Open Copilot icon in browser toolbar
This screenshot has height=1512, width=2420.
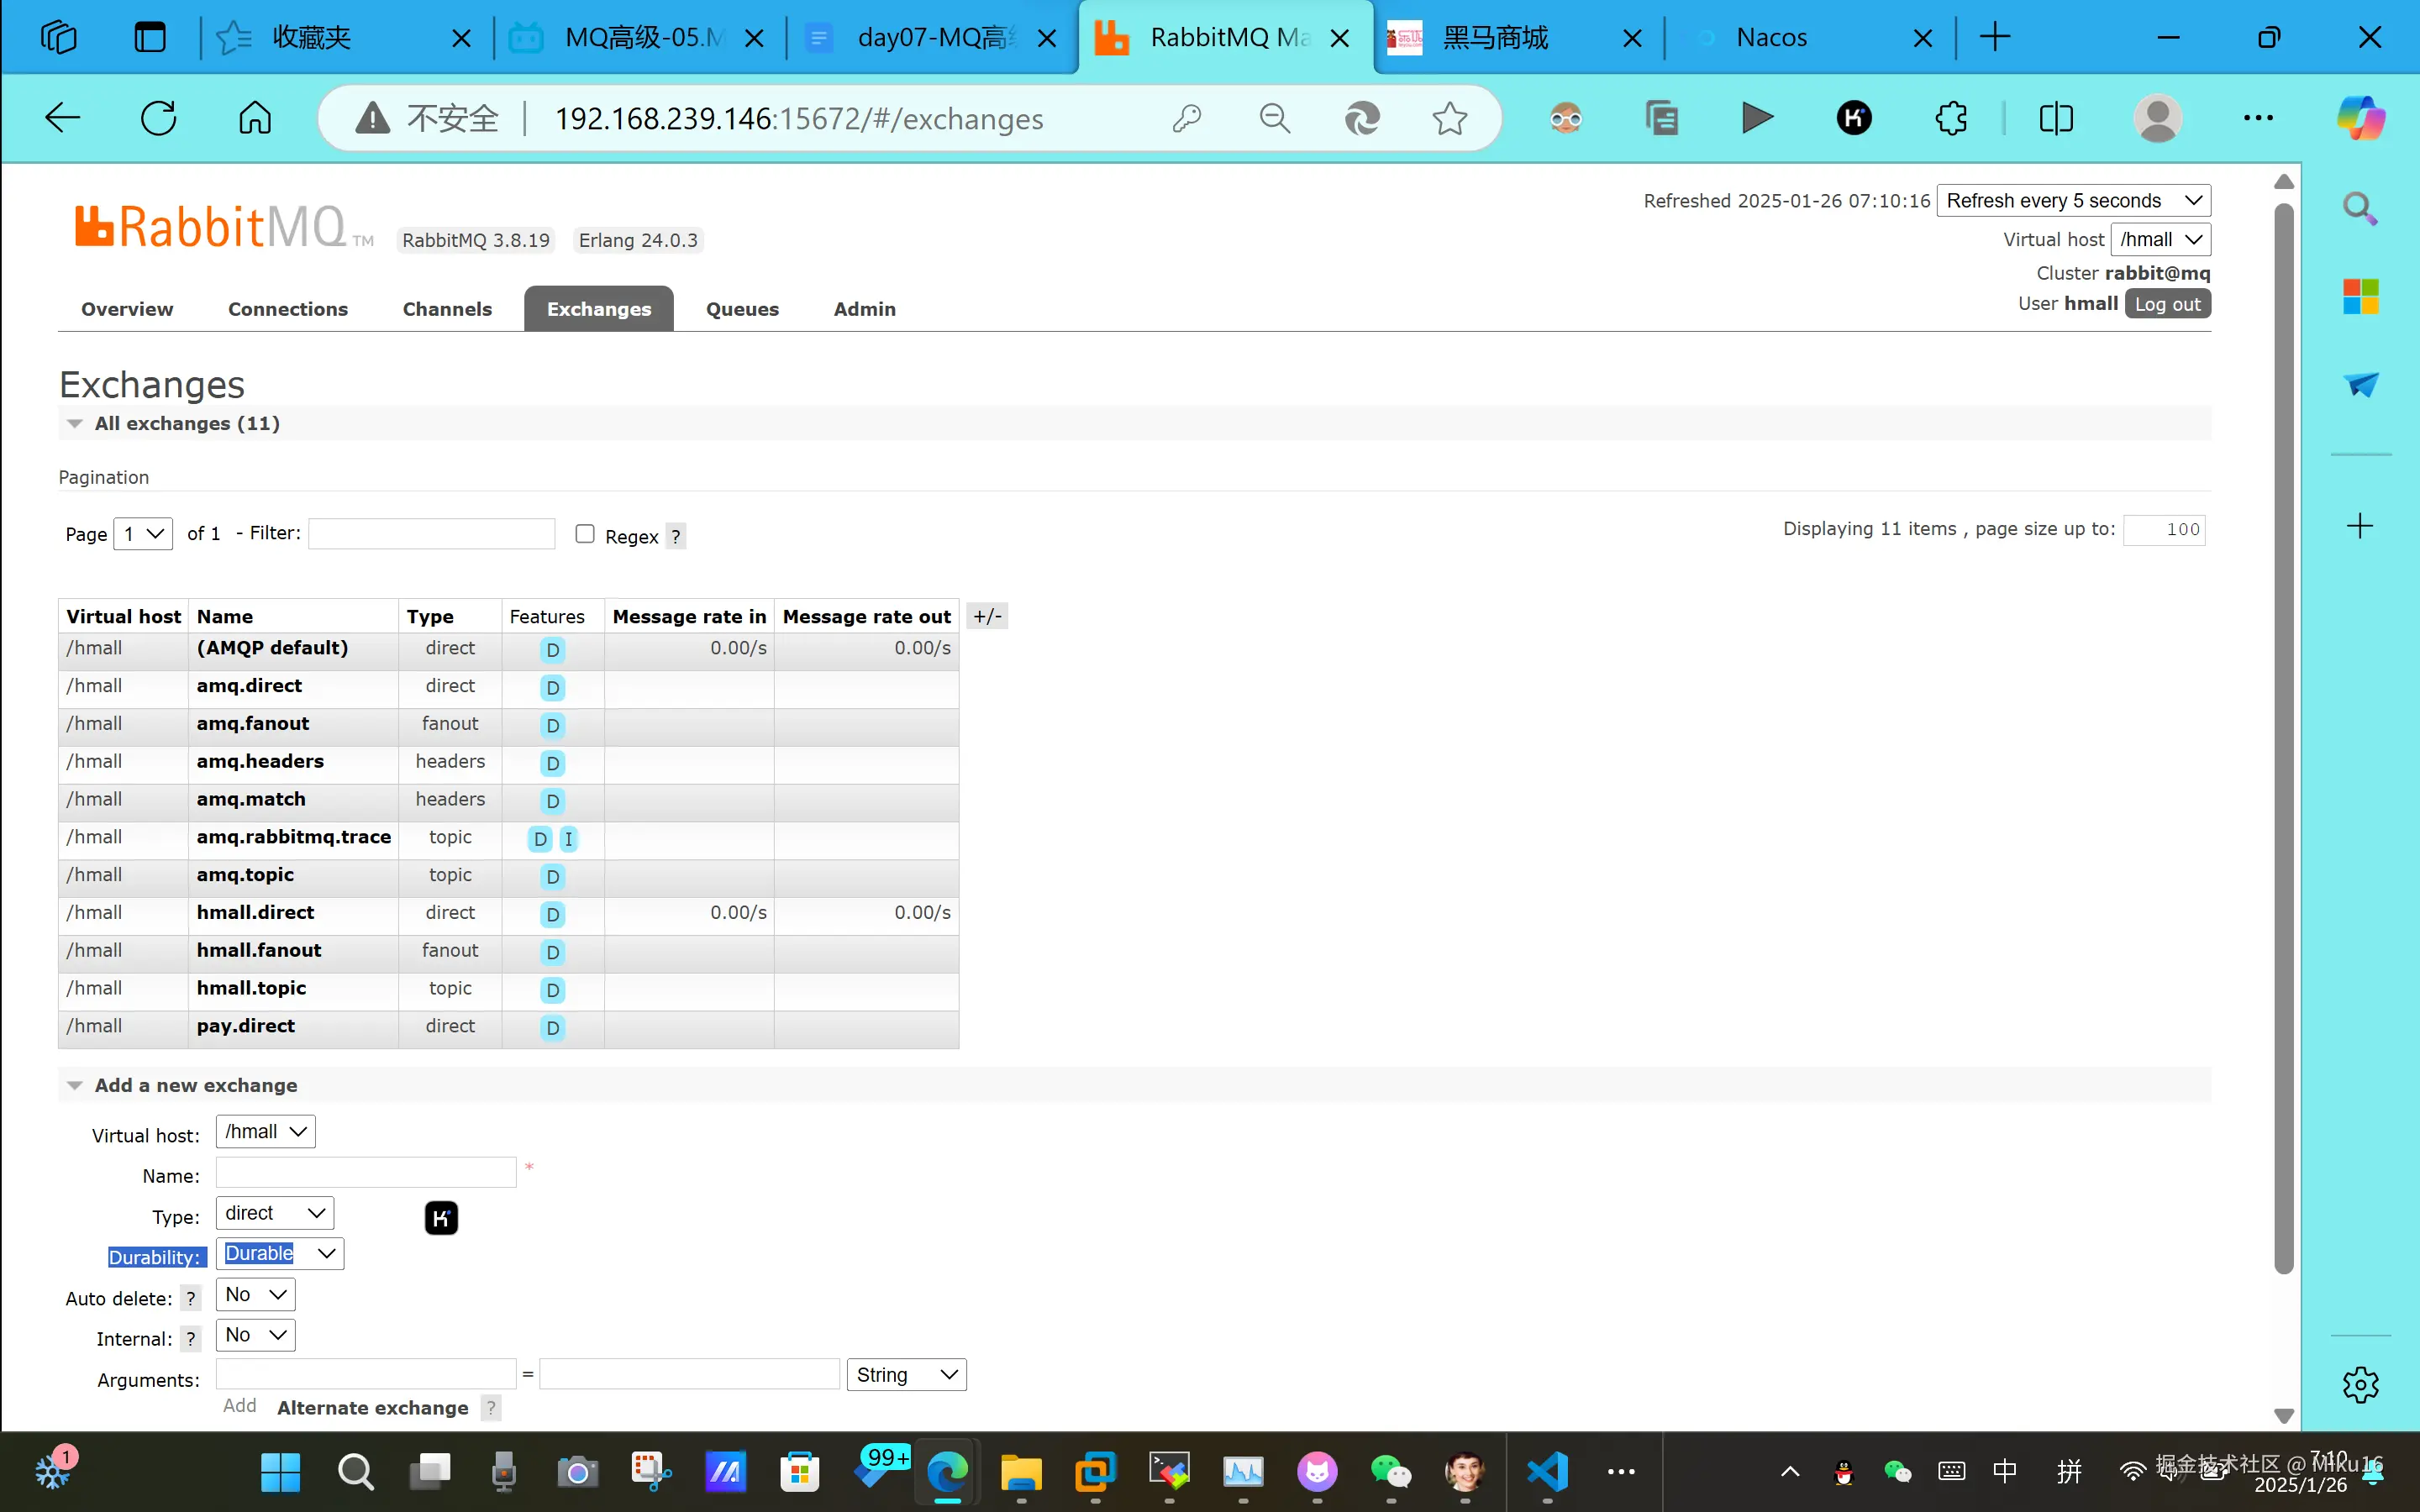click(2360, 118)
